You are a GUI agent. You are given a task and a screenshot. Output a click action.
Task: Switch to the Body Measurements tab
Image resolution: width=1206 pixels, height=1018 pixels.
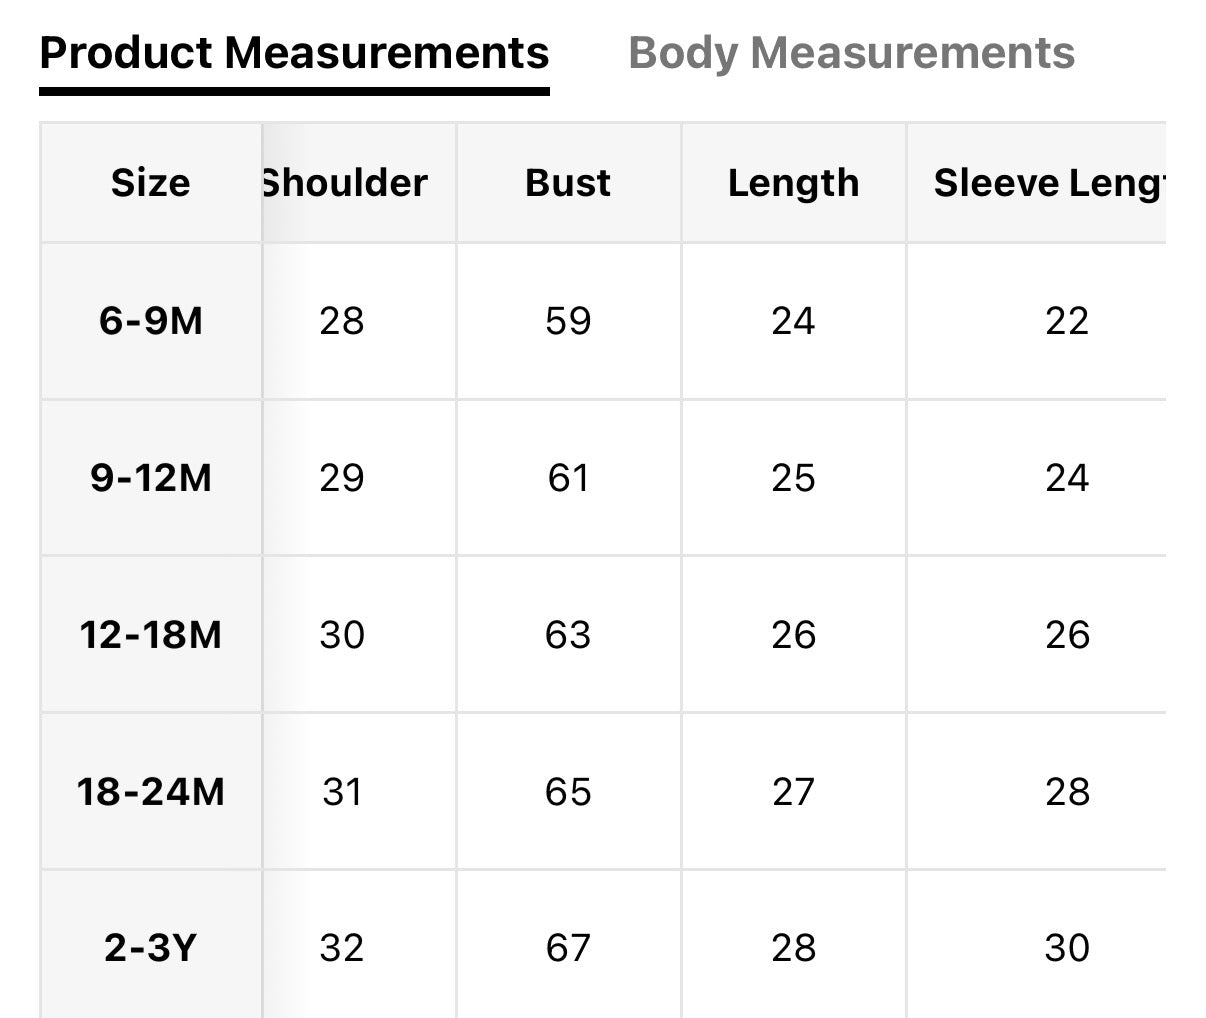(851, 53)
